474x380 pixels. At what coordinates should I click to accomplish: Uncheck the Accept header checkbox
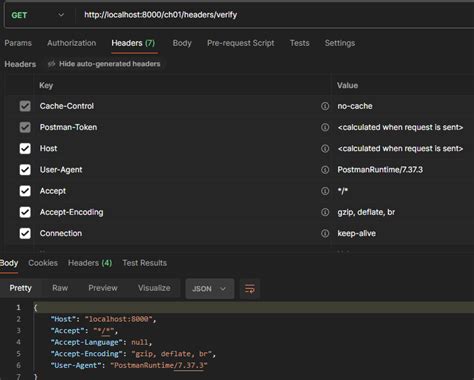pyautogui.click(x=25, y=191)
